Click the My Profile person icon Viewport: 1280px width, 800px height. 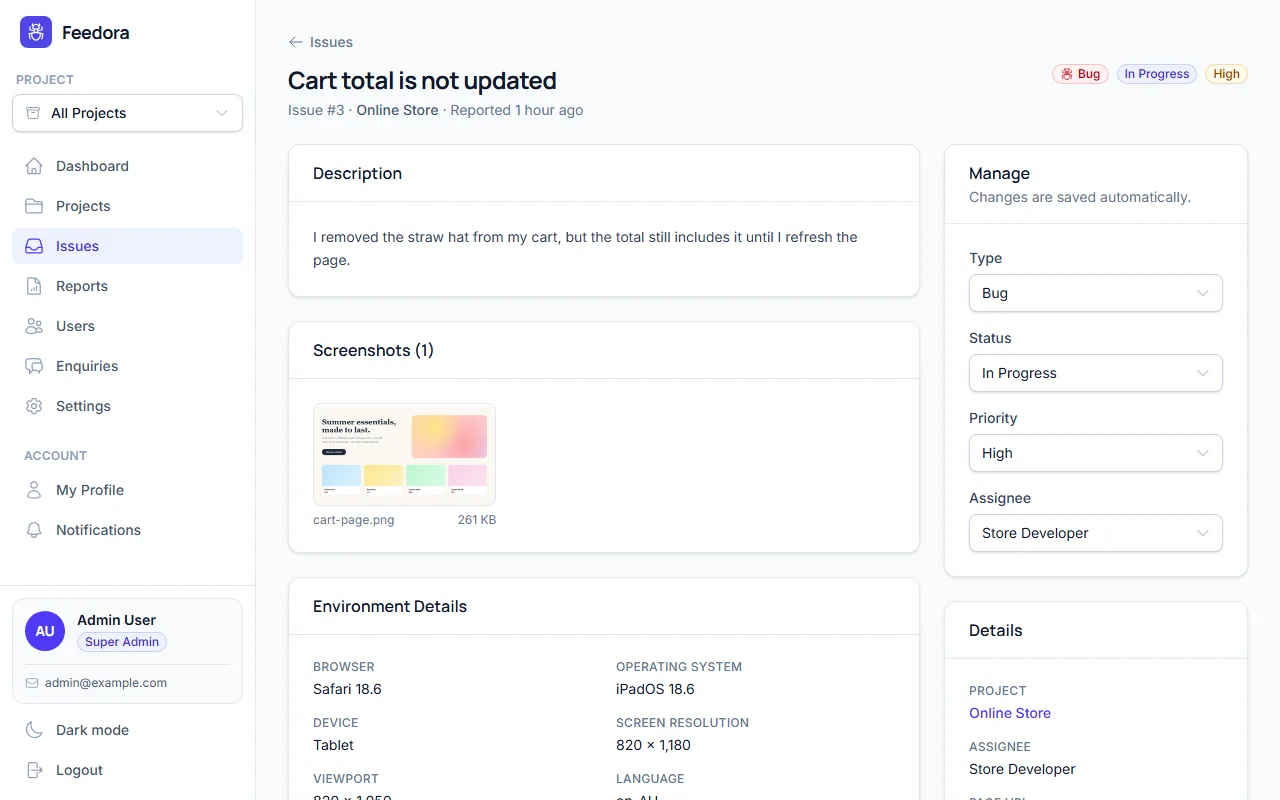click(34, 490)
